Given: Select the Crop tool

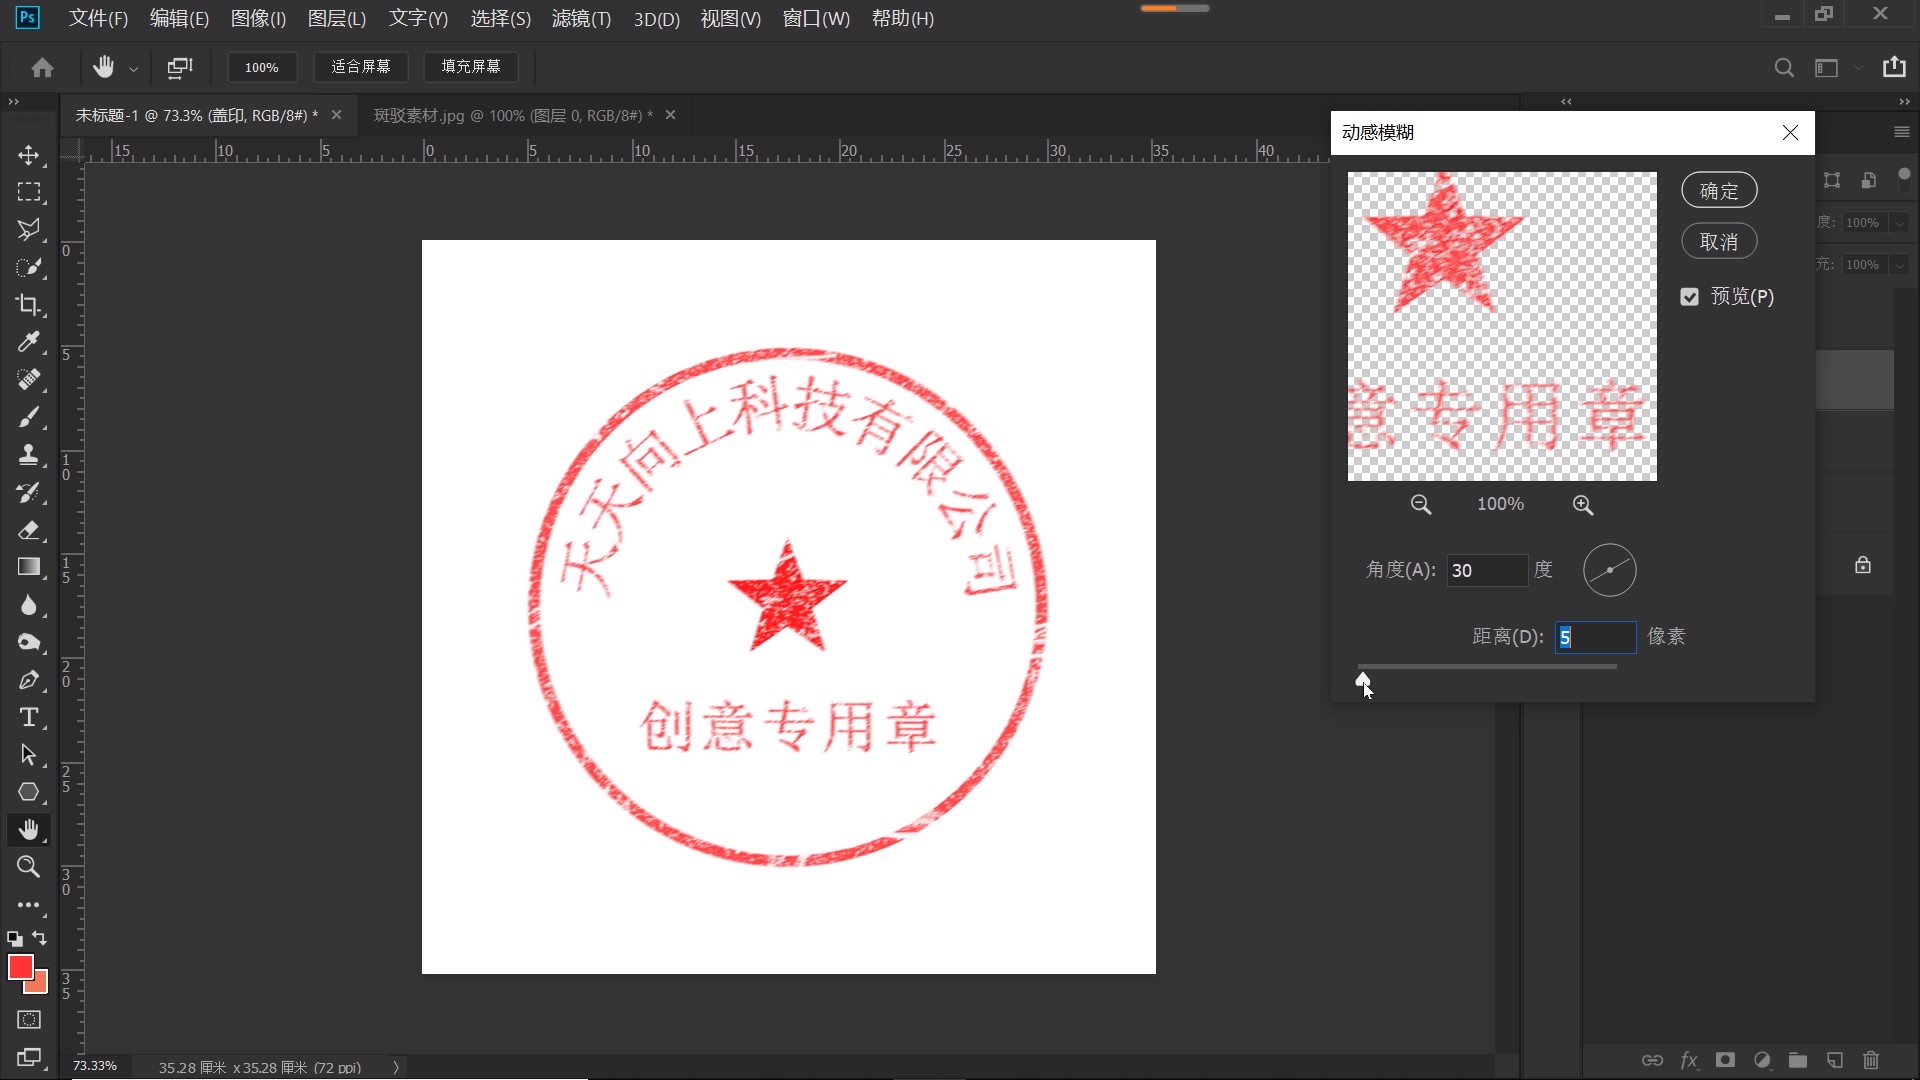Looking at the screenshot, I should pyautogui.click(x=28, y=305).
